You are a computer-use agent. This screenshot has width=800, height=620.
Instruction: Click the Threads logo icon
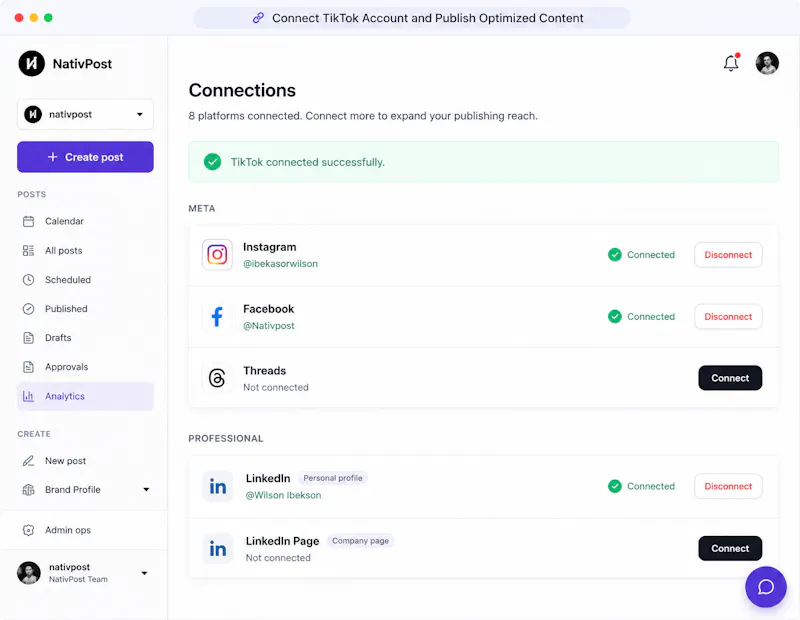click(x=217, y=378)
